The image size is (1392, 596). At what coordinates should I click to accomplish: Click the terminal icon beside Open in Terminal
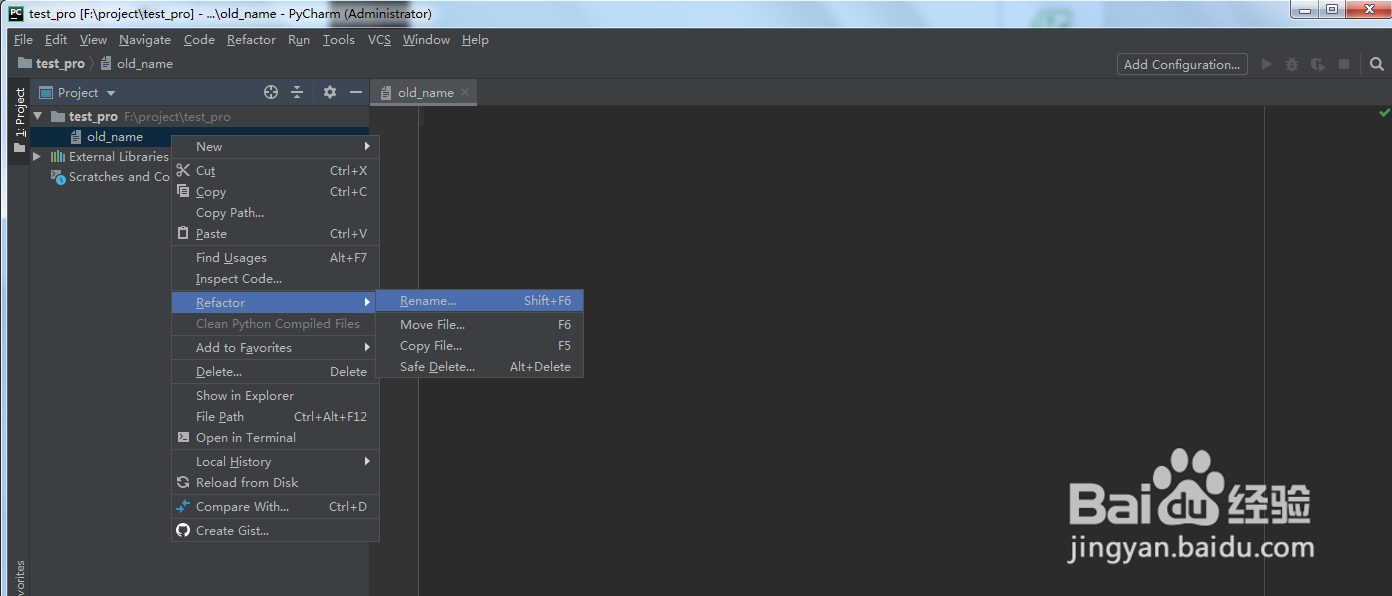coord(183,437)
